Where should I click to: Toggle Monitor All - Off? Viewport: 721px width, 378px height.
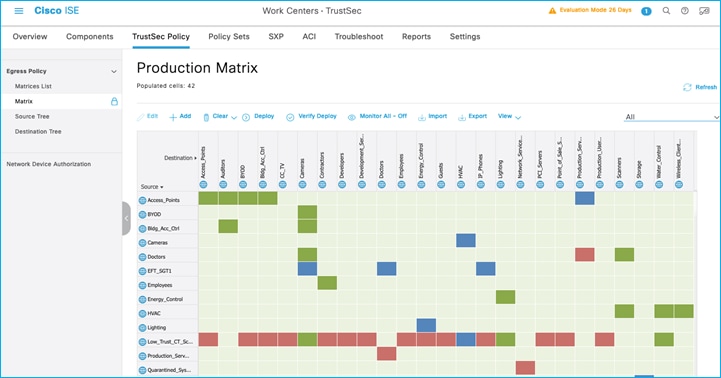377,116
